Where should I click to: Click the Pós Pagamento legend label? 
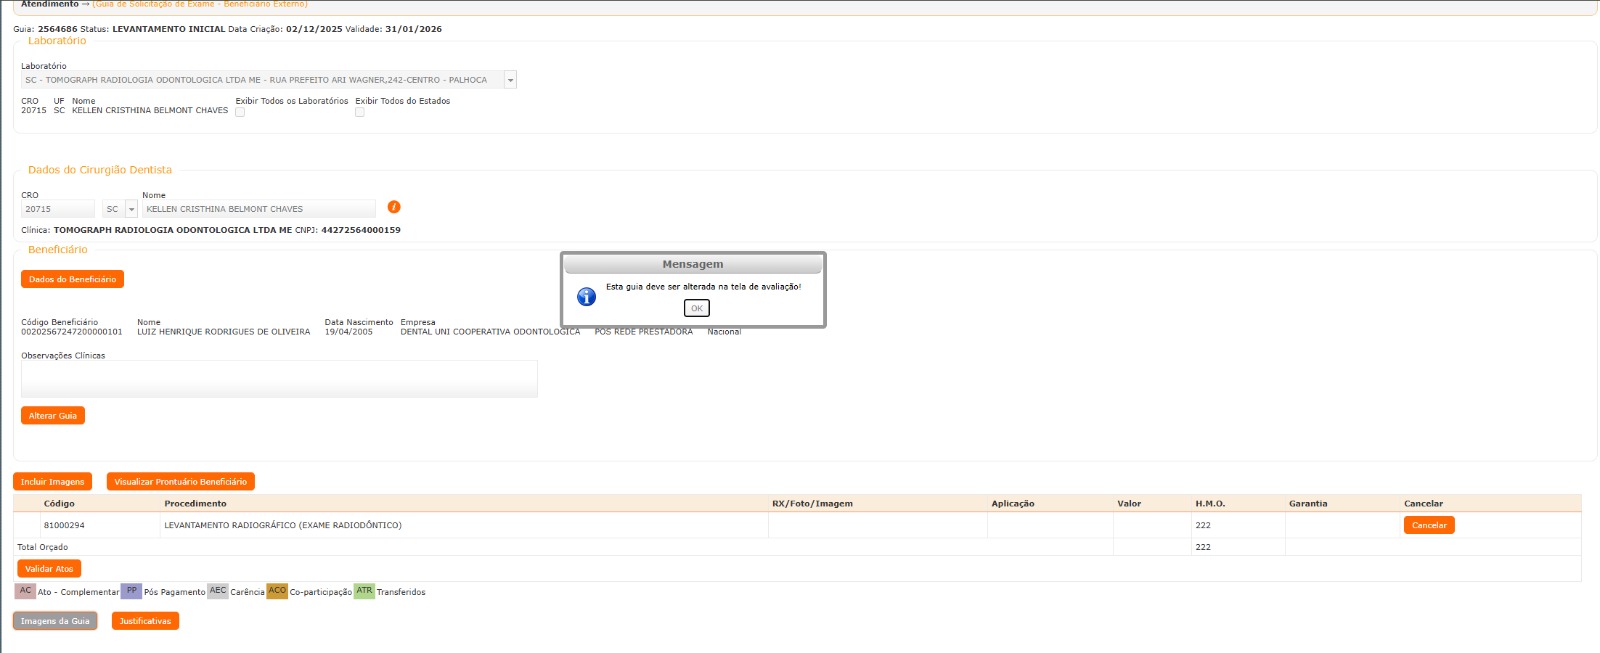tap(174, 592)
